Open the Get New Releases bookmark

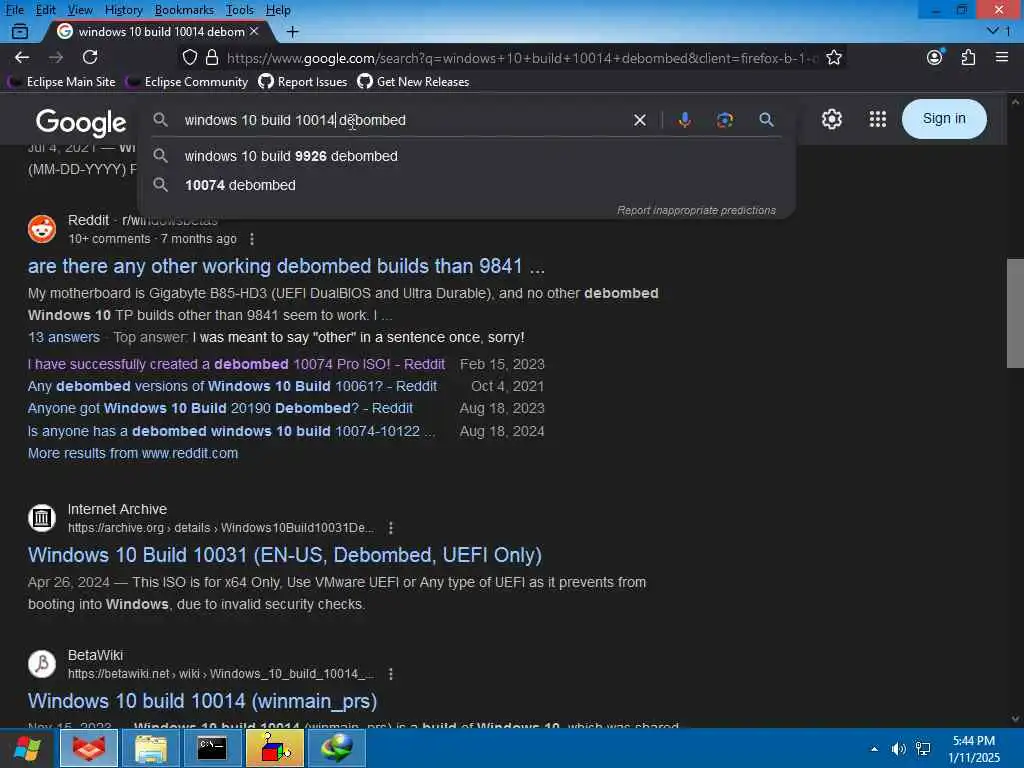[413, 82]
